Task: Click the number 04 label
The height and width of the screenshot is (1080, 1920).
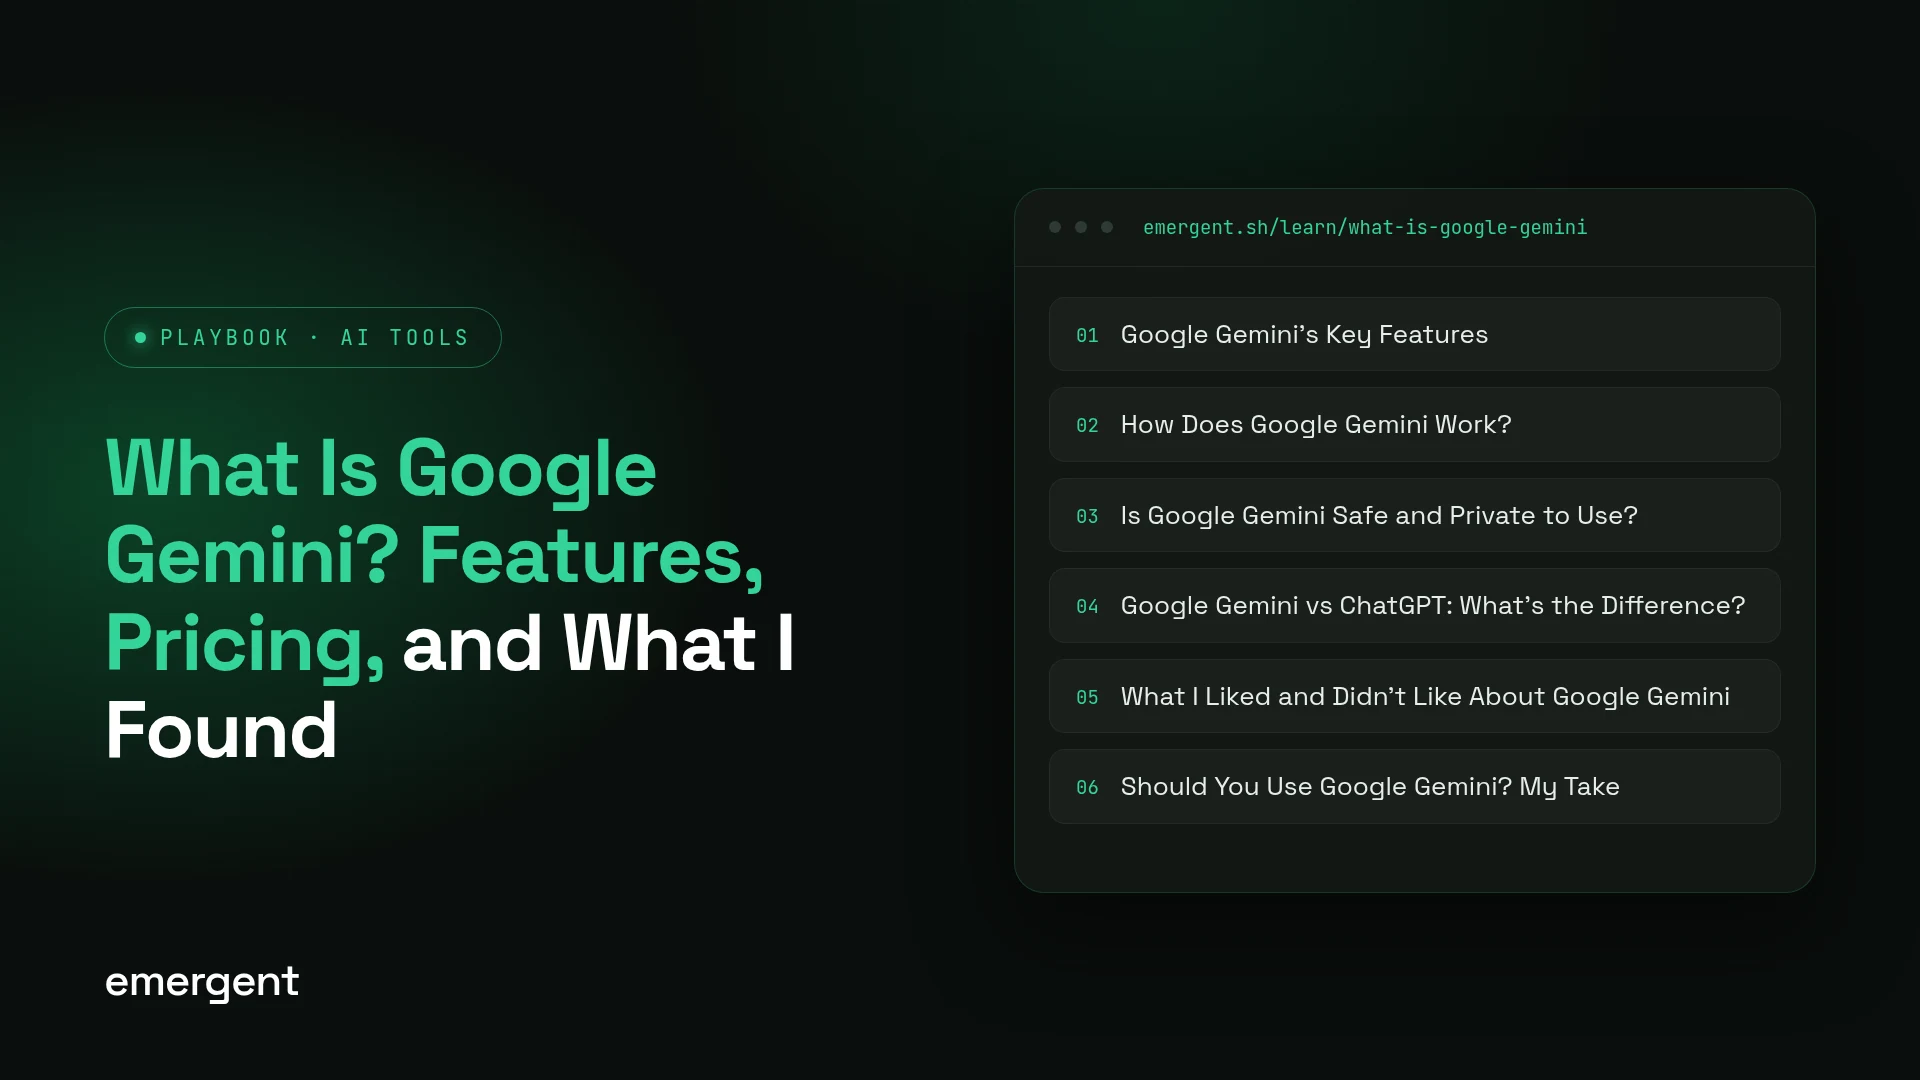Action: click(x=1087, y=606)
